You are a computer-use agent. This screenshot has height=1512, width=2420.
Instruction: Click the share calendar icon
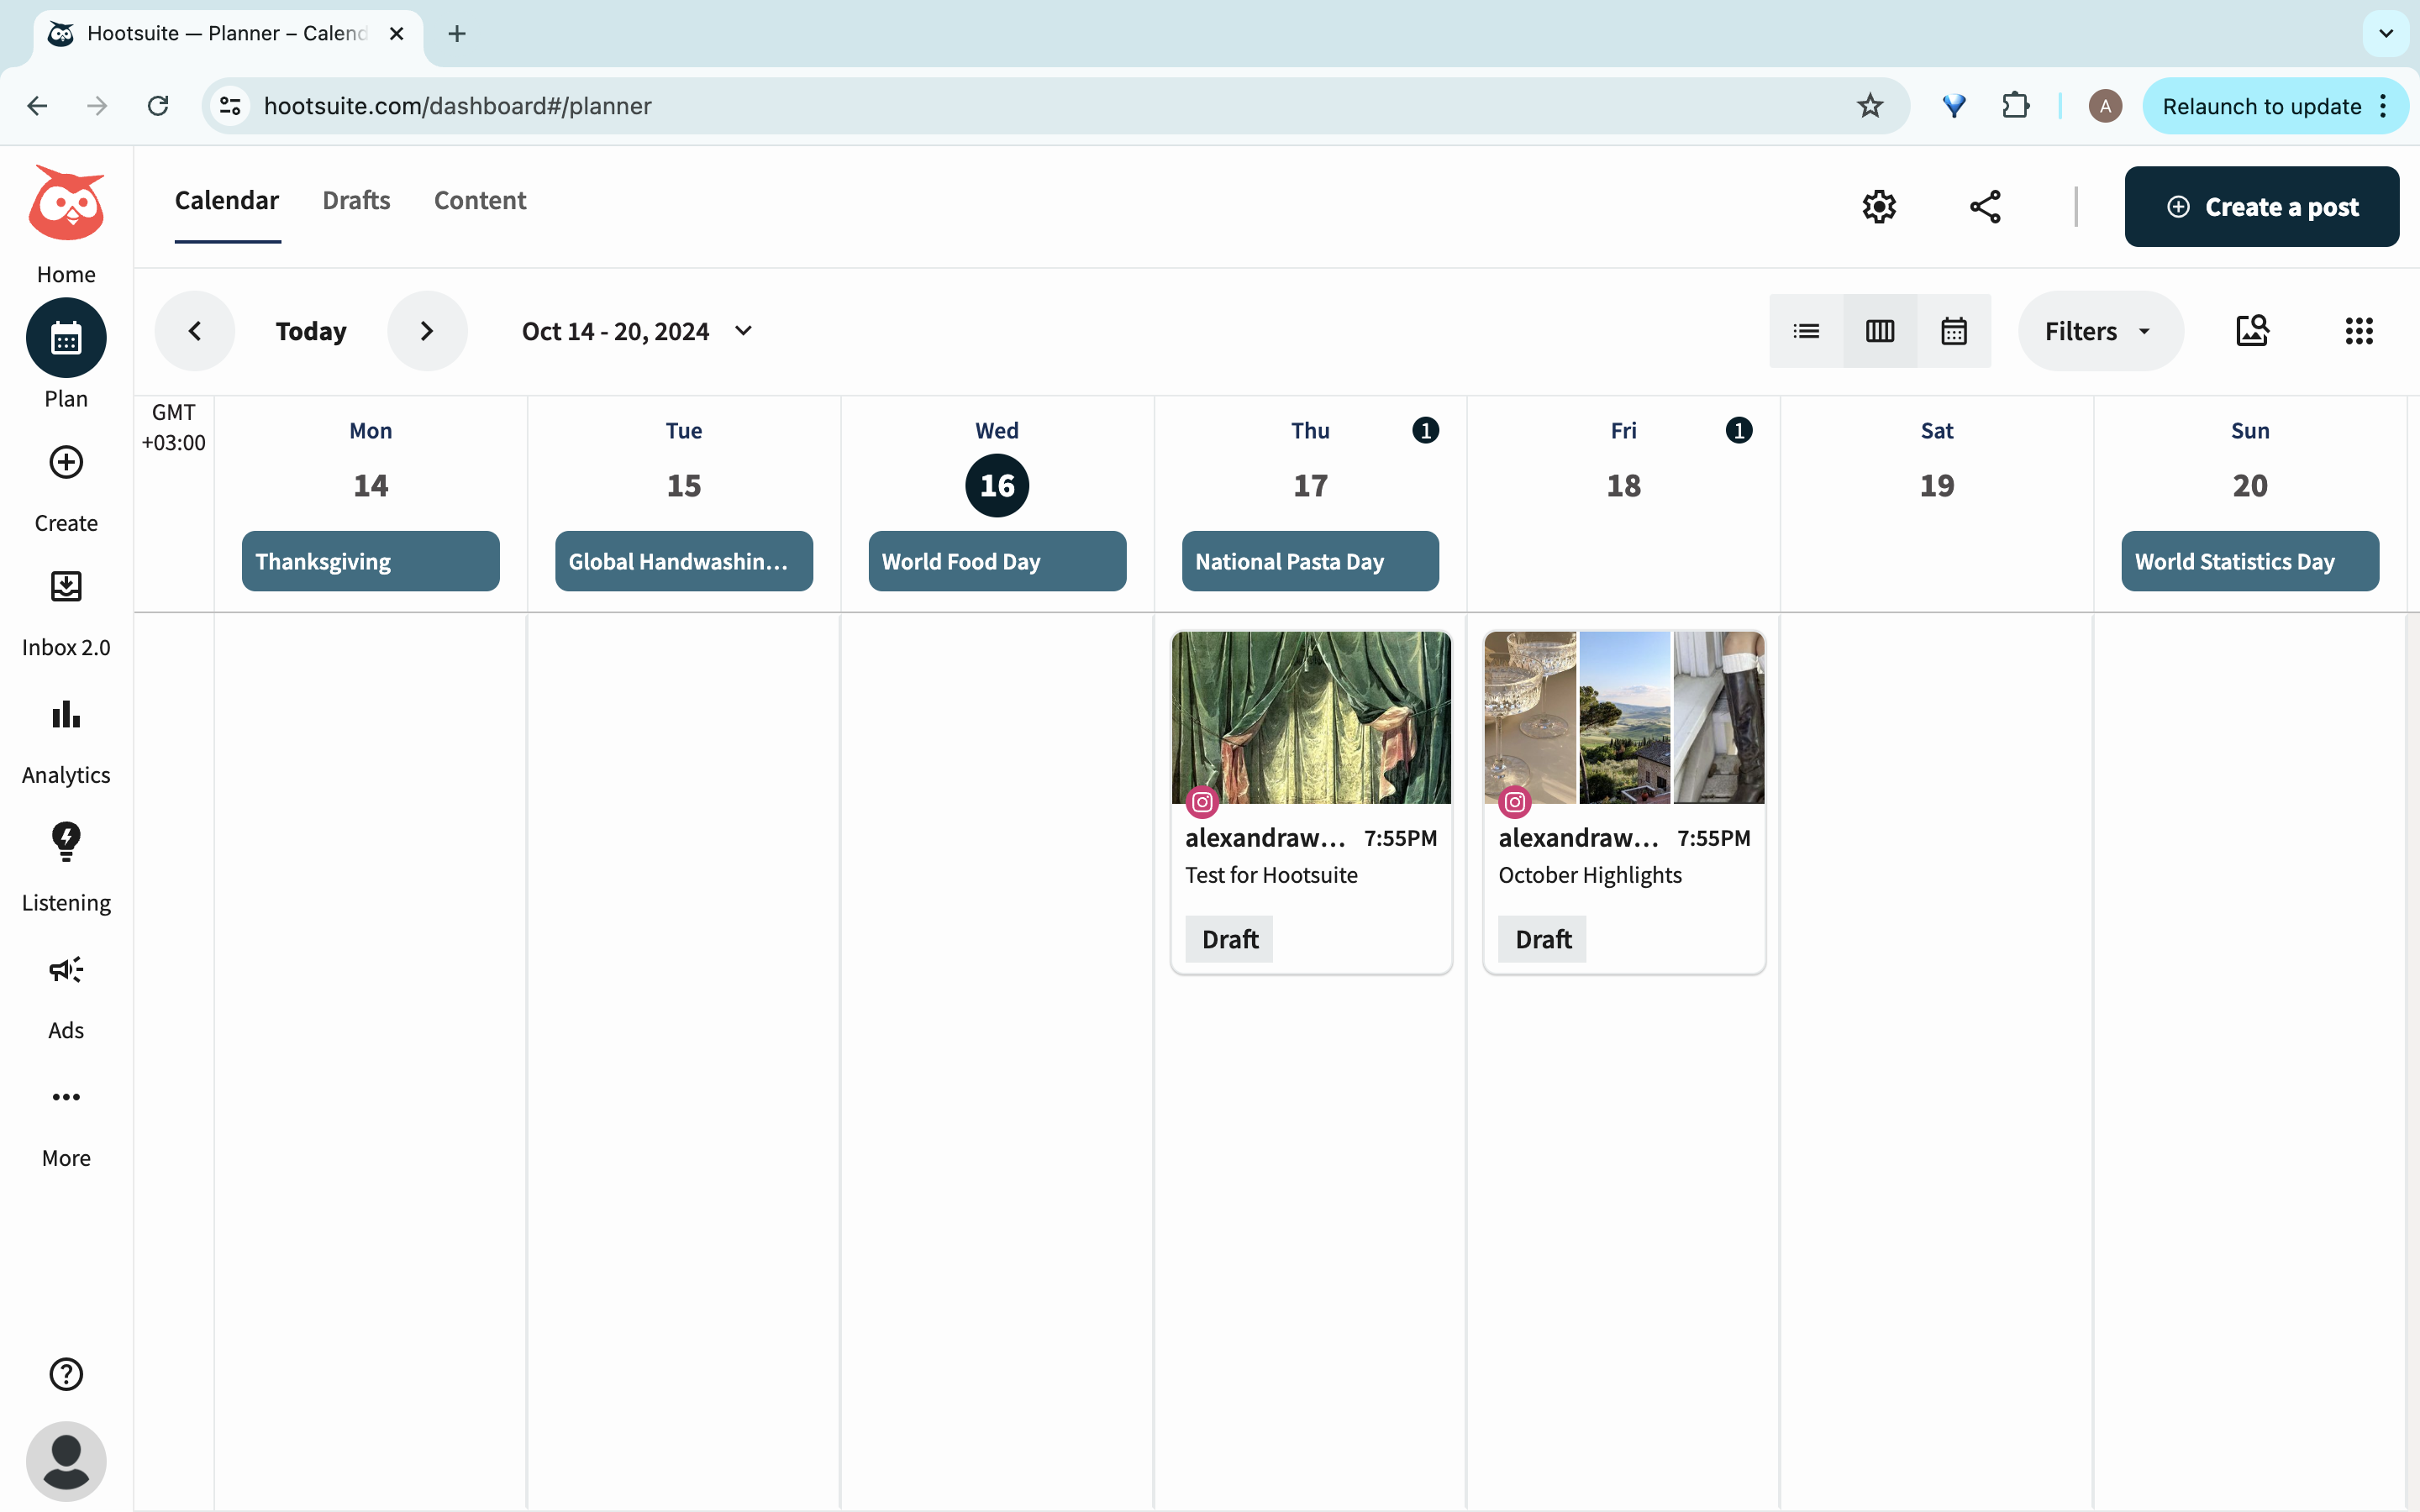(x=1985, y=207)
